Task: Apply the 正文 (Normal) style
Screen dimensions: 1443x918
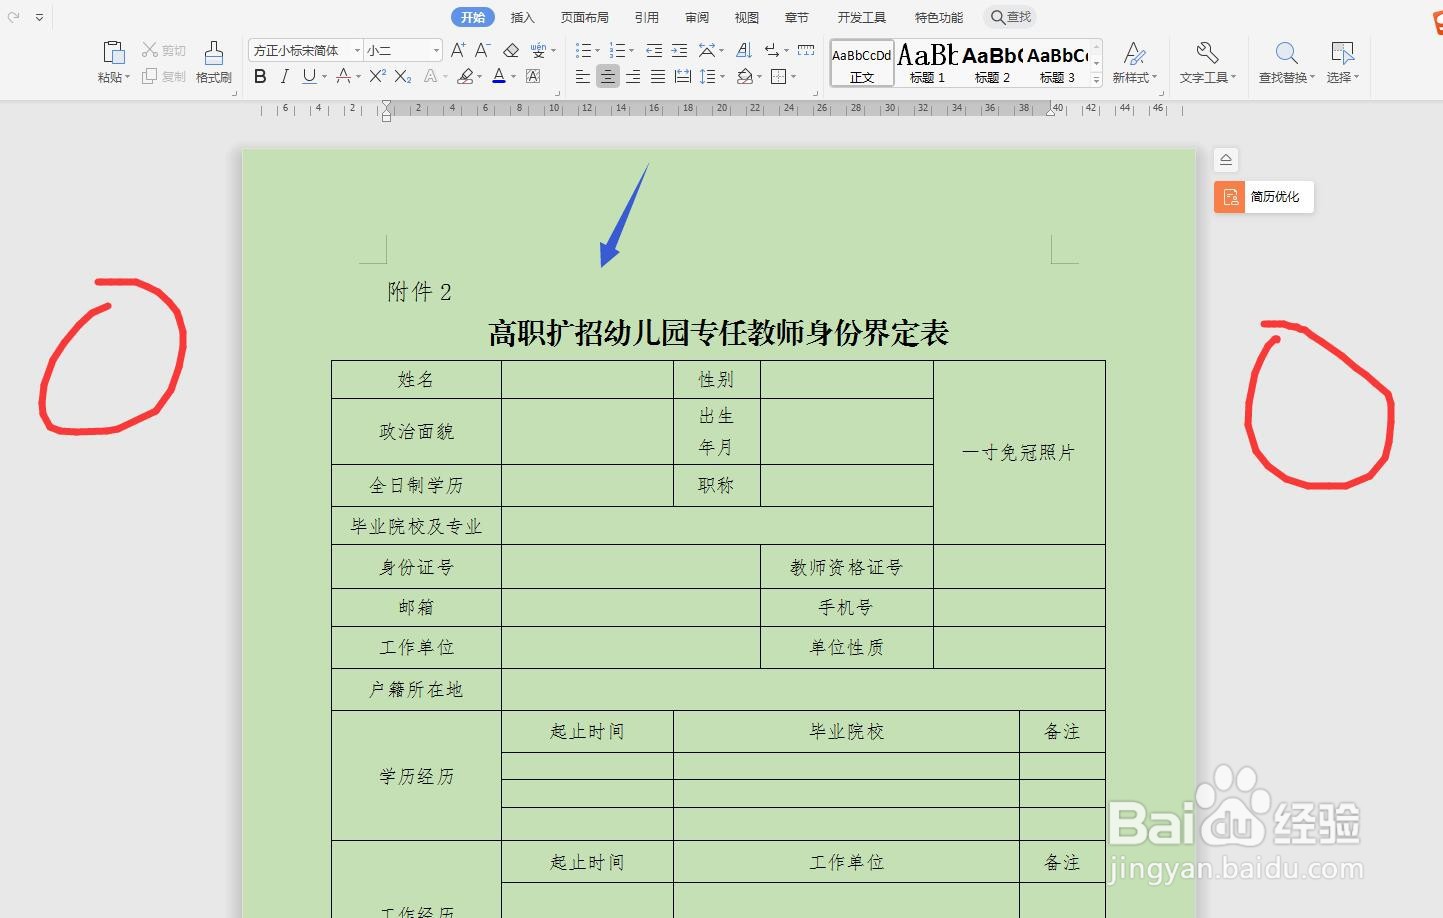Action: pos(862,64)
